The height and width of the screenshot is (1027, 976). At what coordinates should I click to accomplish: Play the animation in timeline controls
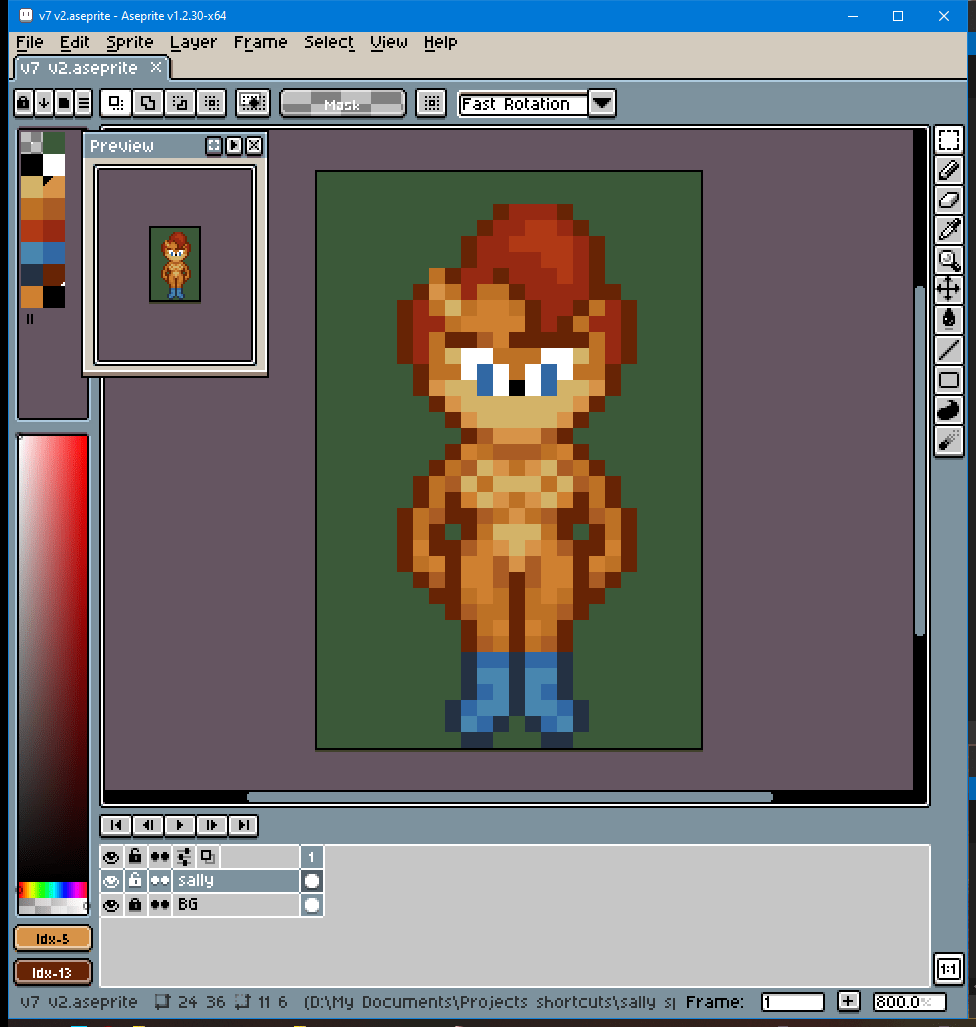(179, 825)
